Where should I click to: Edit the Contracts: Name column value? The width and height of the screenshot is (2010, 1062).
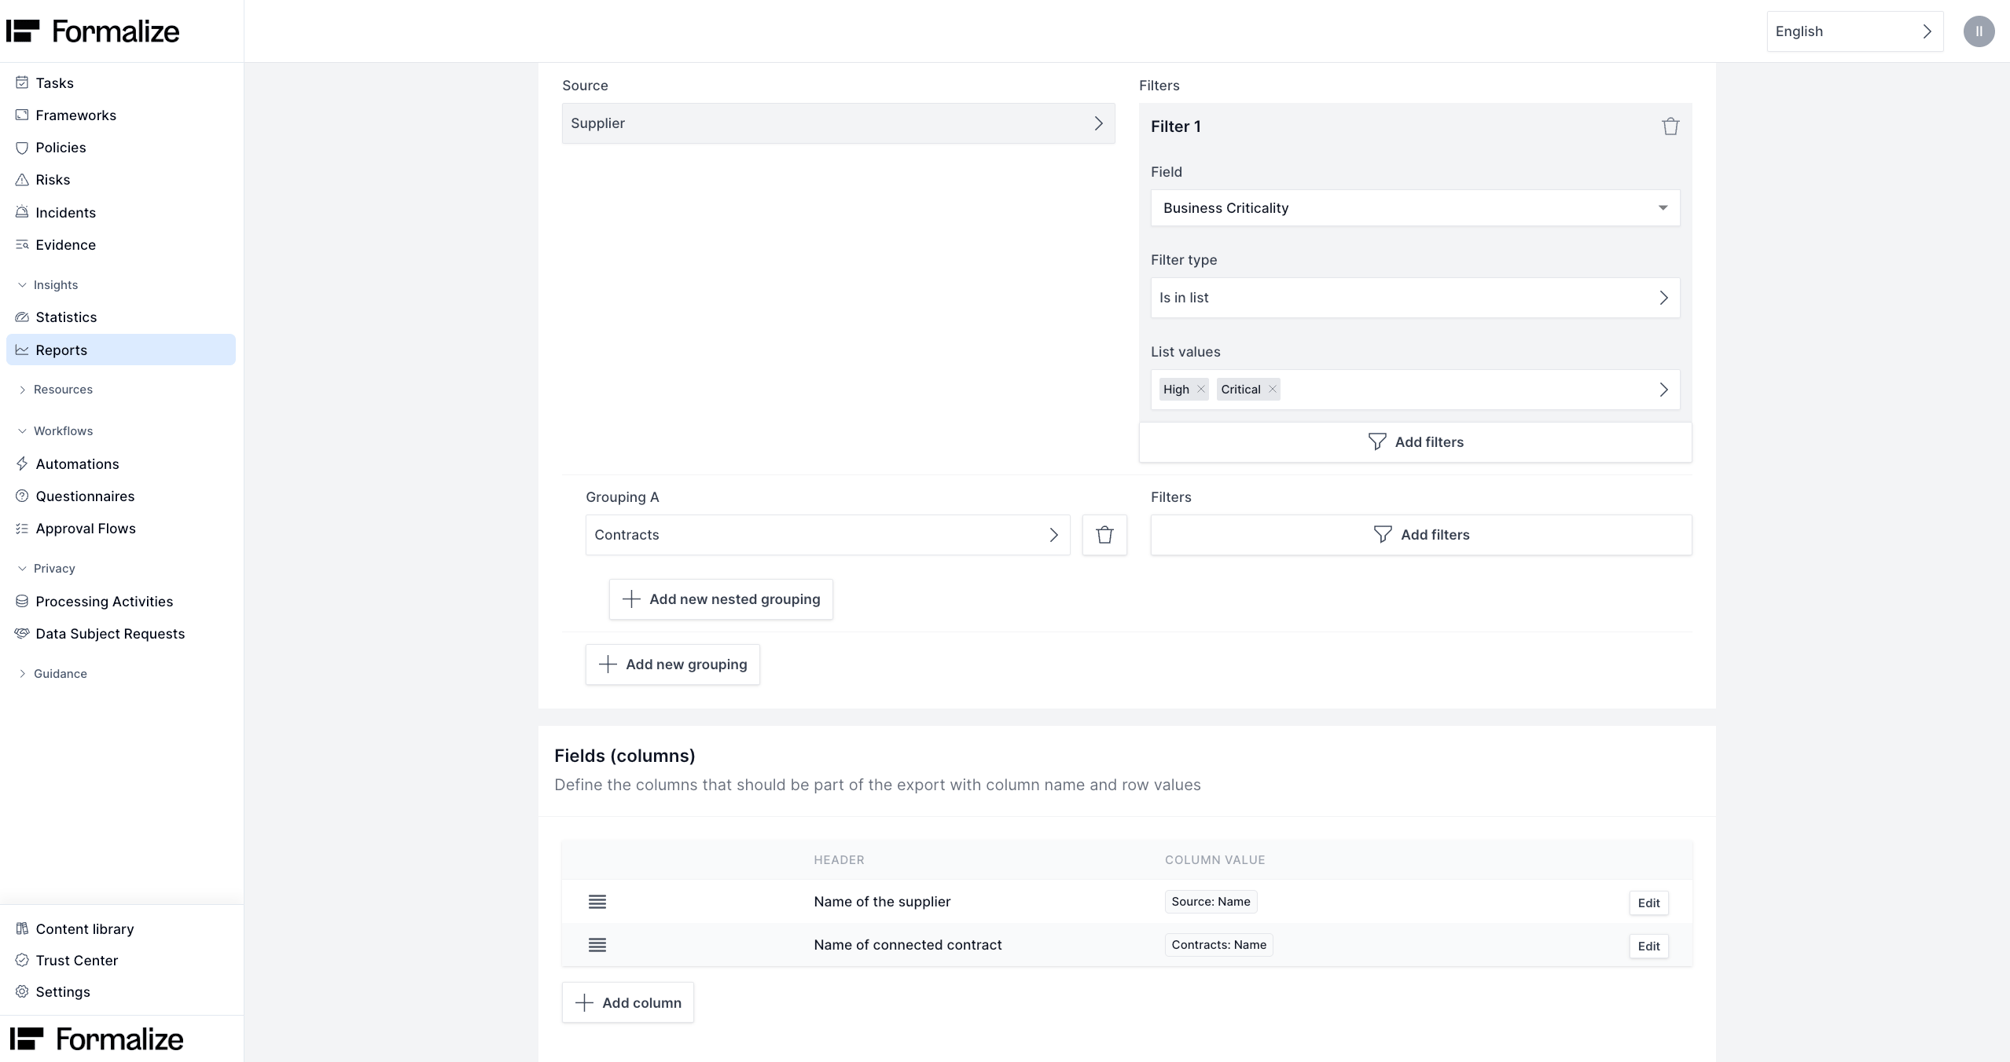pyautogui.click(x=1648, y=946)
